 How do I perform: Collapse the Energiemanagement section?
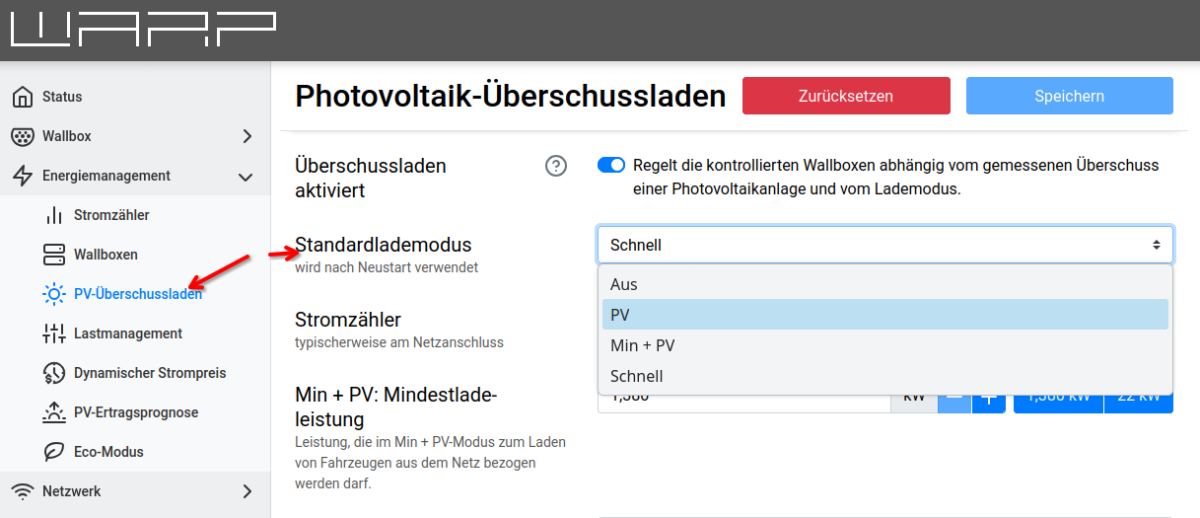tap(246, 176)
